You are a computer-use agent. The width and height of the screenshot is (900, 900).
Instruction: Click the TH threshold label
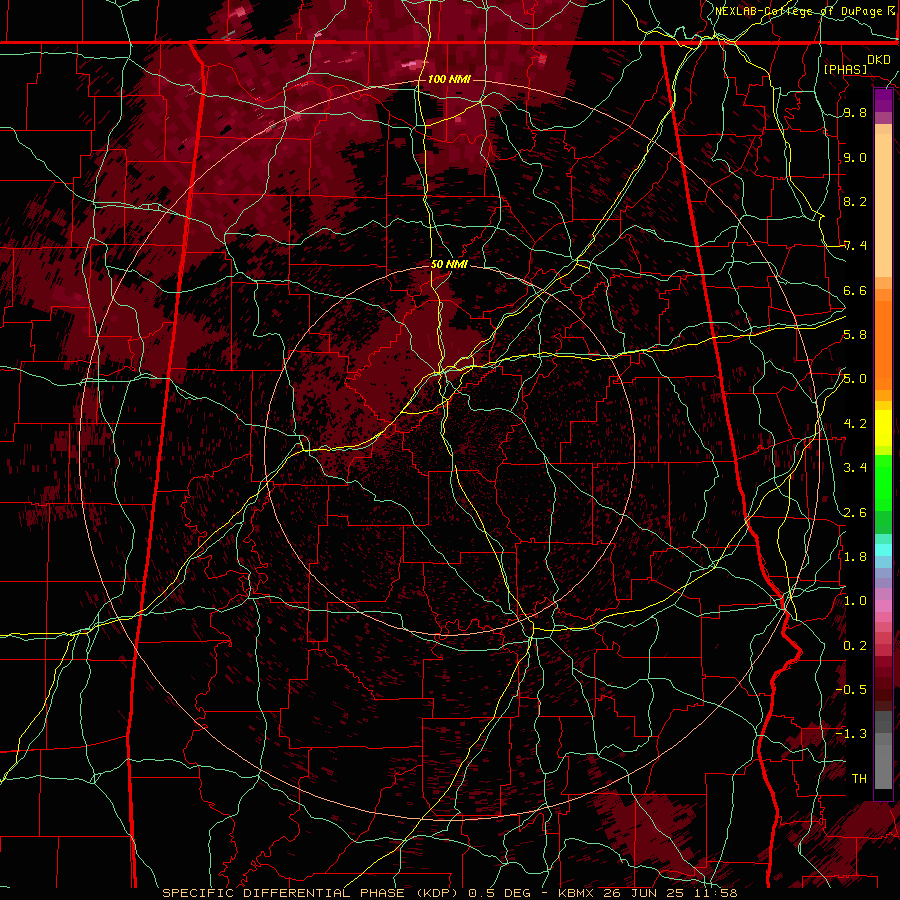point(859,779)
